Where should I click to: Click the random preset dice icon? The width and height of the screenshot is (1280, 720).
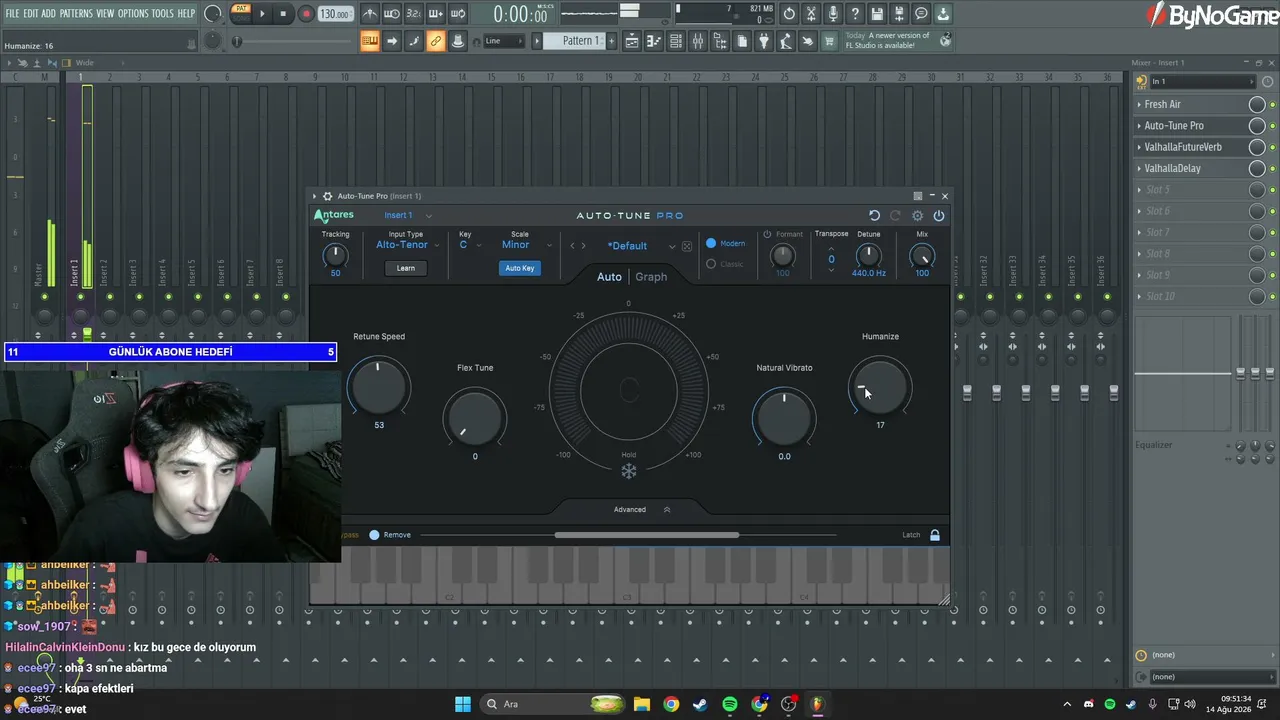pos(687,246)
